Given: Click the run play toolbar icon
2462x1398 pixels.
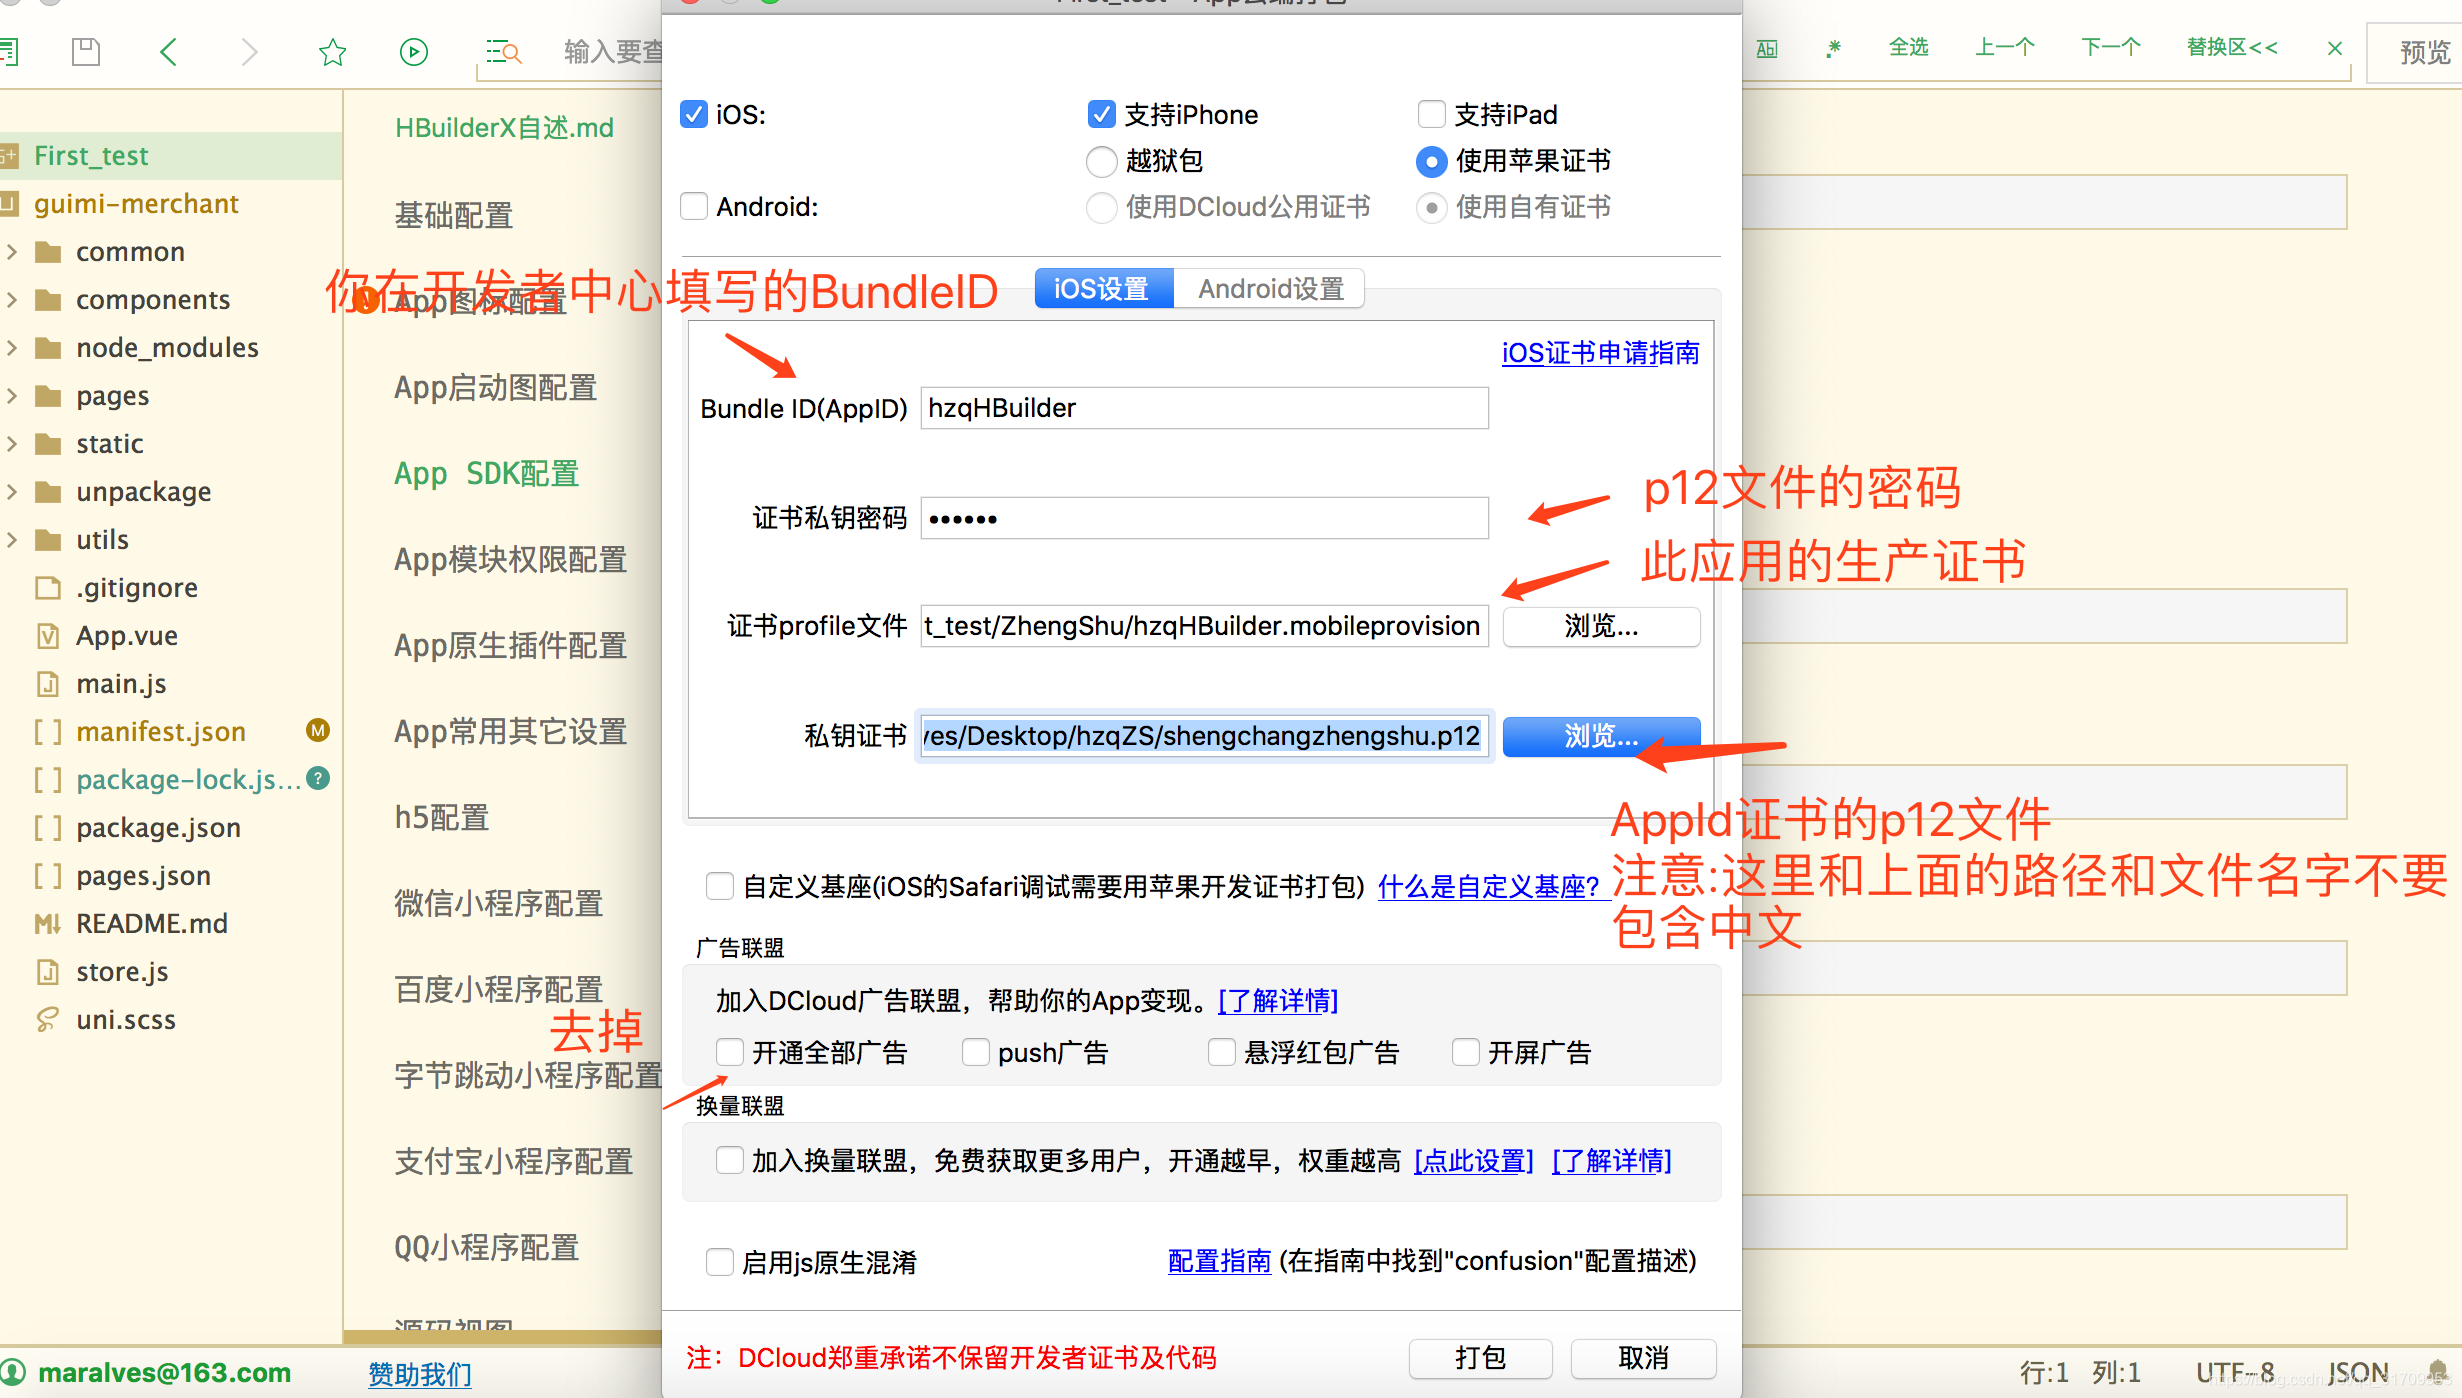Looking at the screenshot, I should (414, 52).
